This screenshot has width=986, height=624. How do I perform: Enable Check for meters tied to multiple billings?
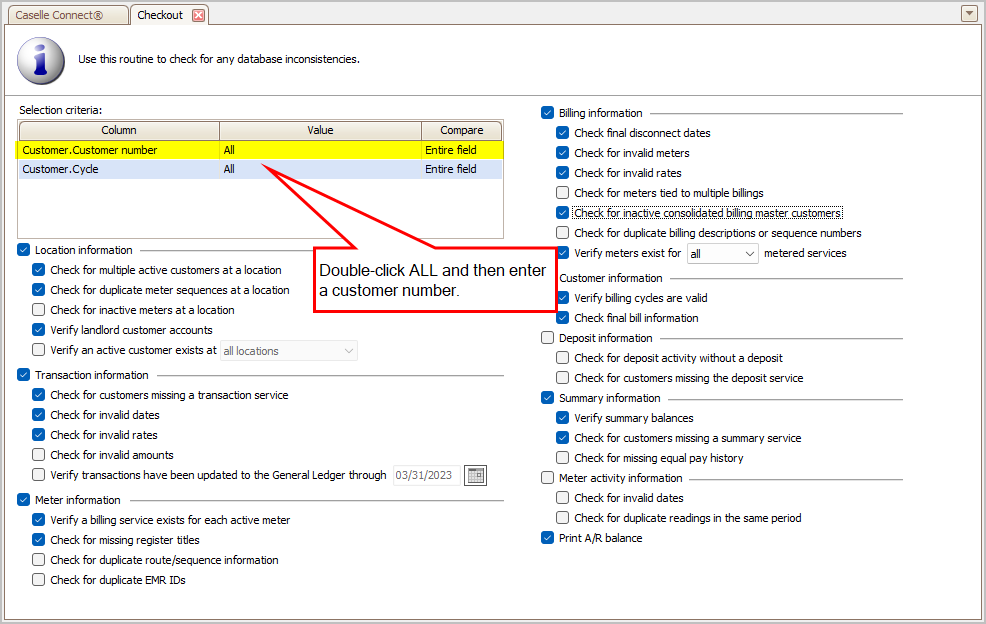tap(563, 193)
